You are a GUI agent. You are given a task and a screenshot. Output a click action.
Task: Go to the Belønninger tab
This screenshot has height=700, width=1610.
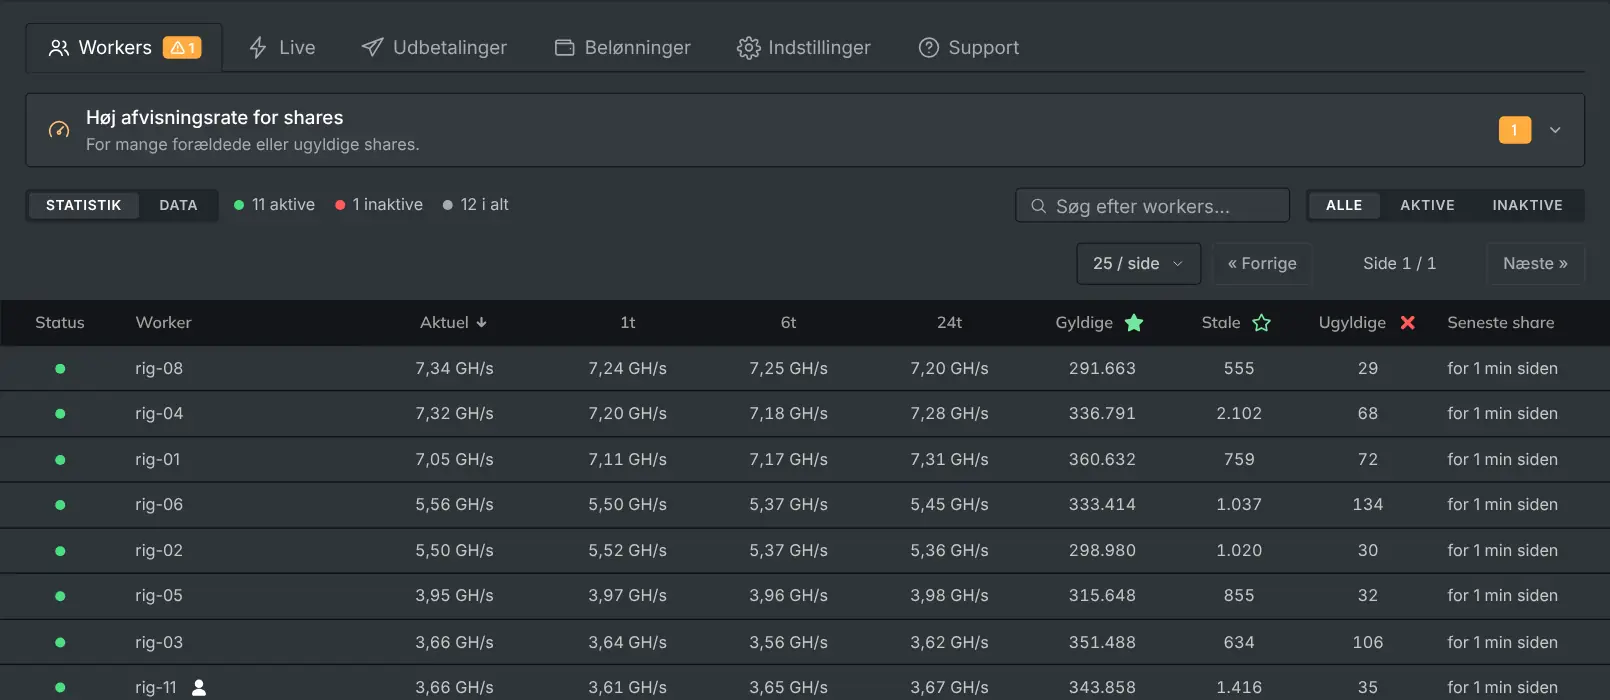pyautogui.click(x=622, y=48)
